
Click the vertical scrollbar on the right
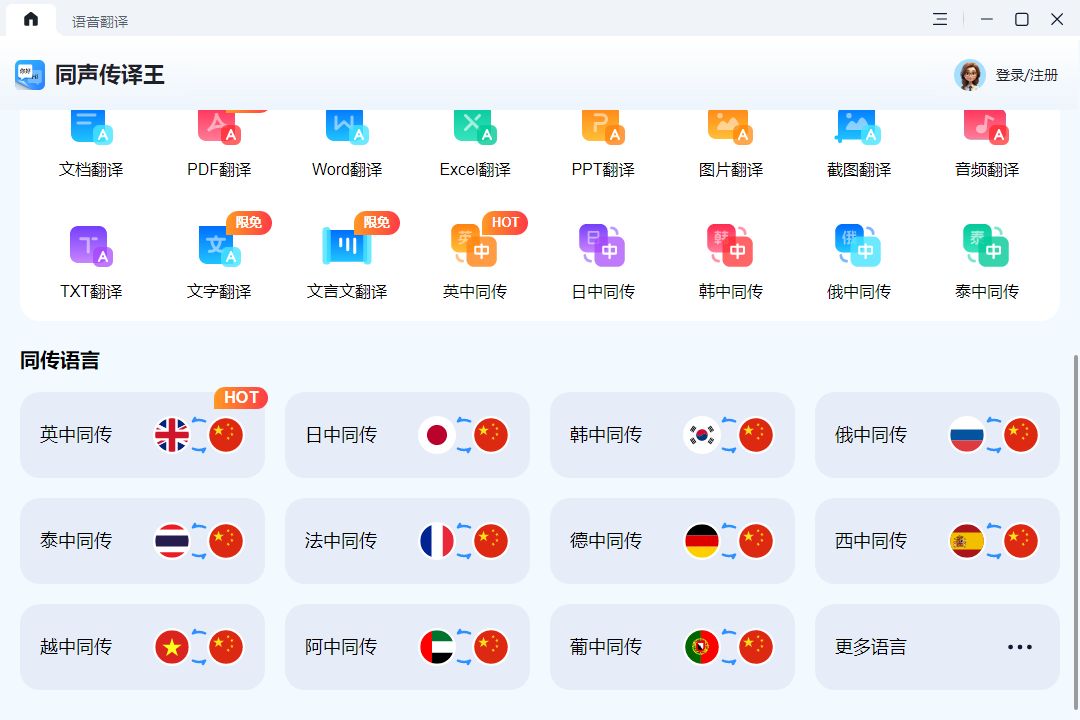tap(1076, 531)
